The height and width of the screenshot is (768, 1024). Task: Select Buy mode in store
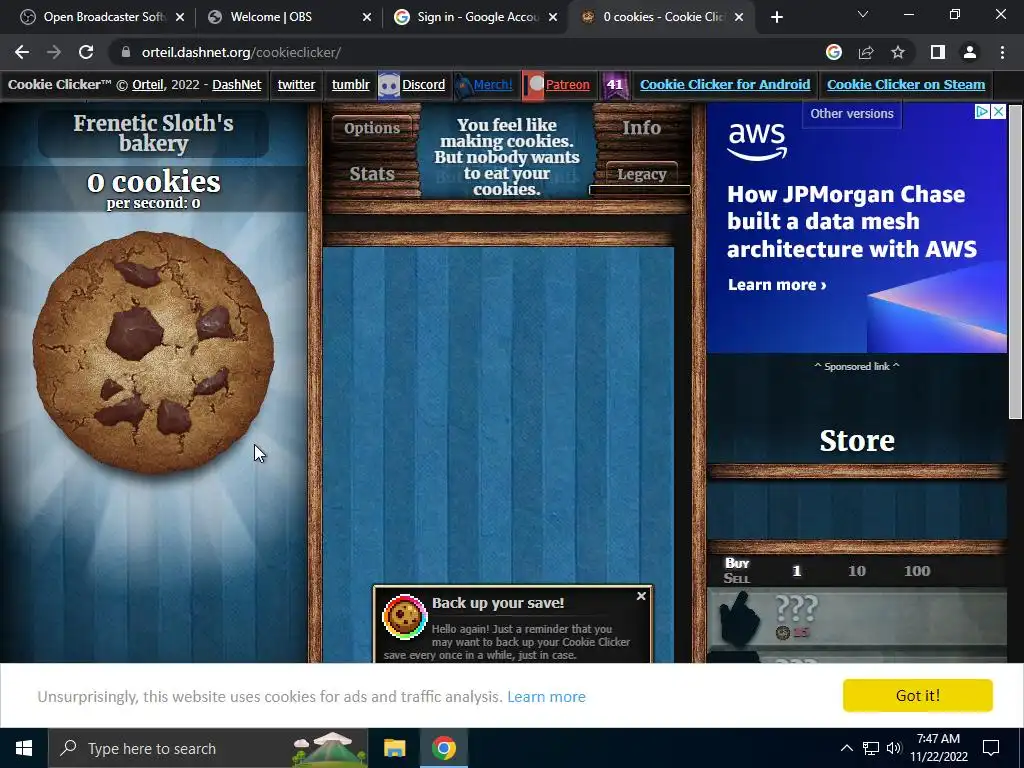coord(737,563)
